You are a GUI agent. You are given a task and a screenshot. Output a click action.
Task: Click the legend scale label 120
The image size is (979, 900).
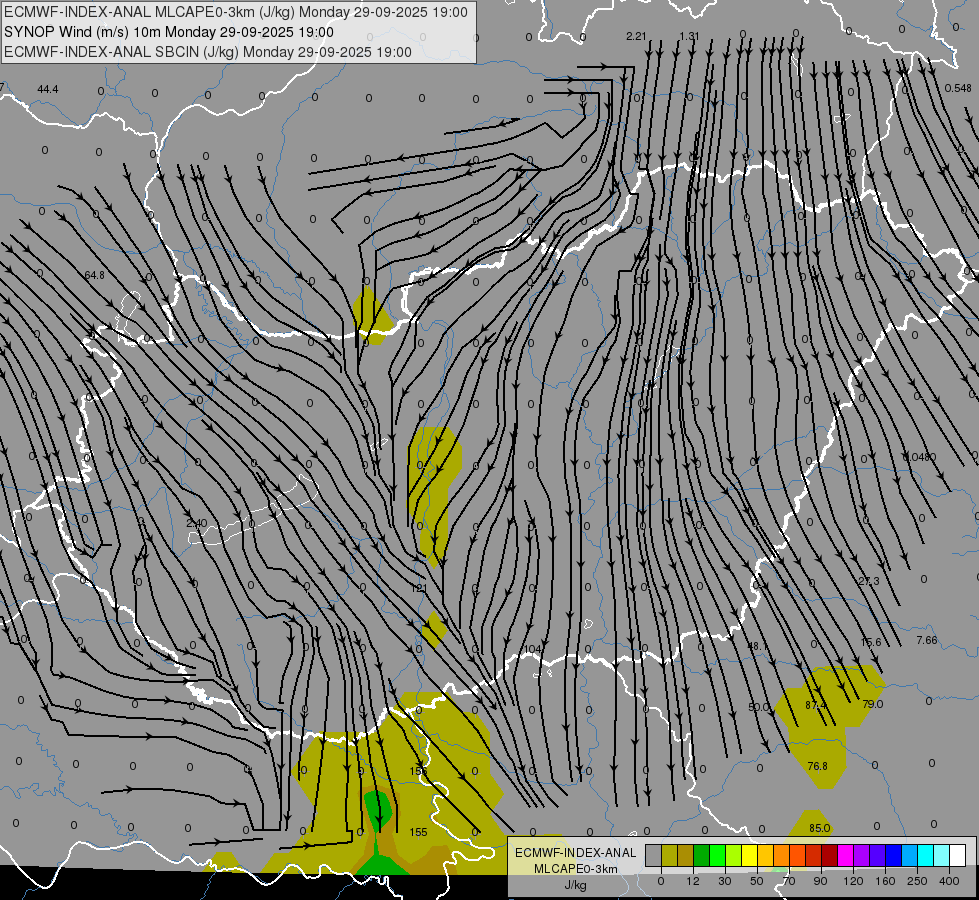tap(852, 881)
